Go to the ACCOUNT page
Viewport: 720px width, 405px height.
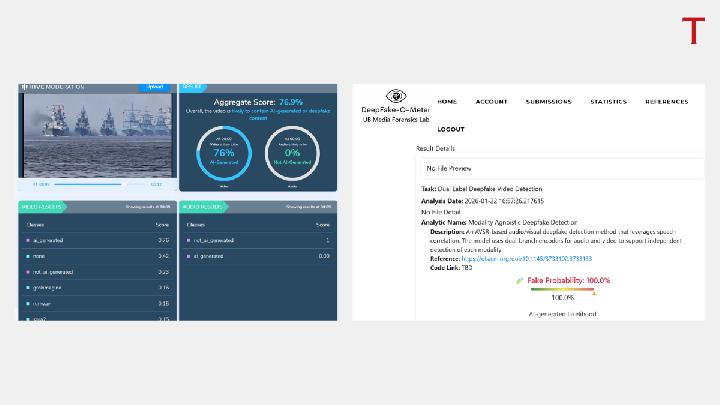click(491, 102)
